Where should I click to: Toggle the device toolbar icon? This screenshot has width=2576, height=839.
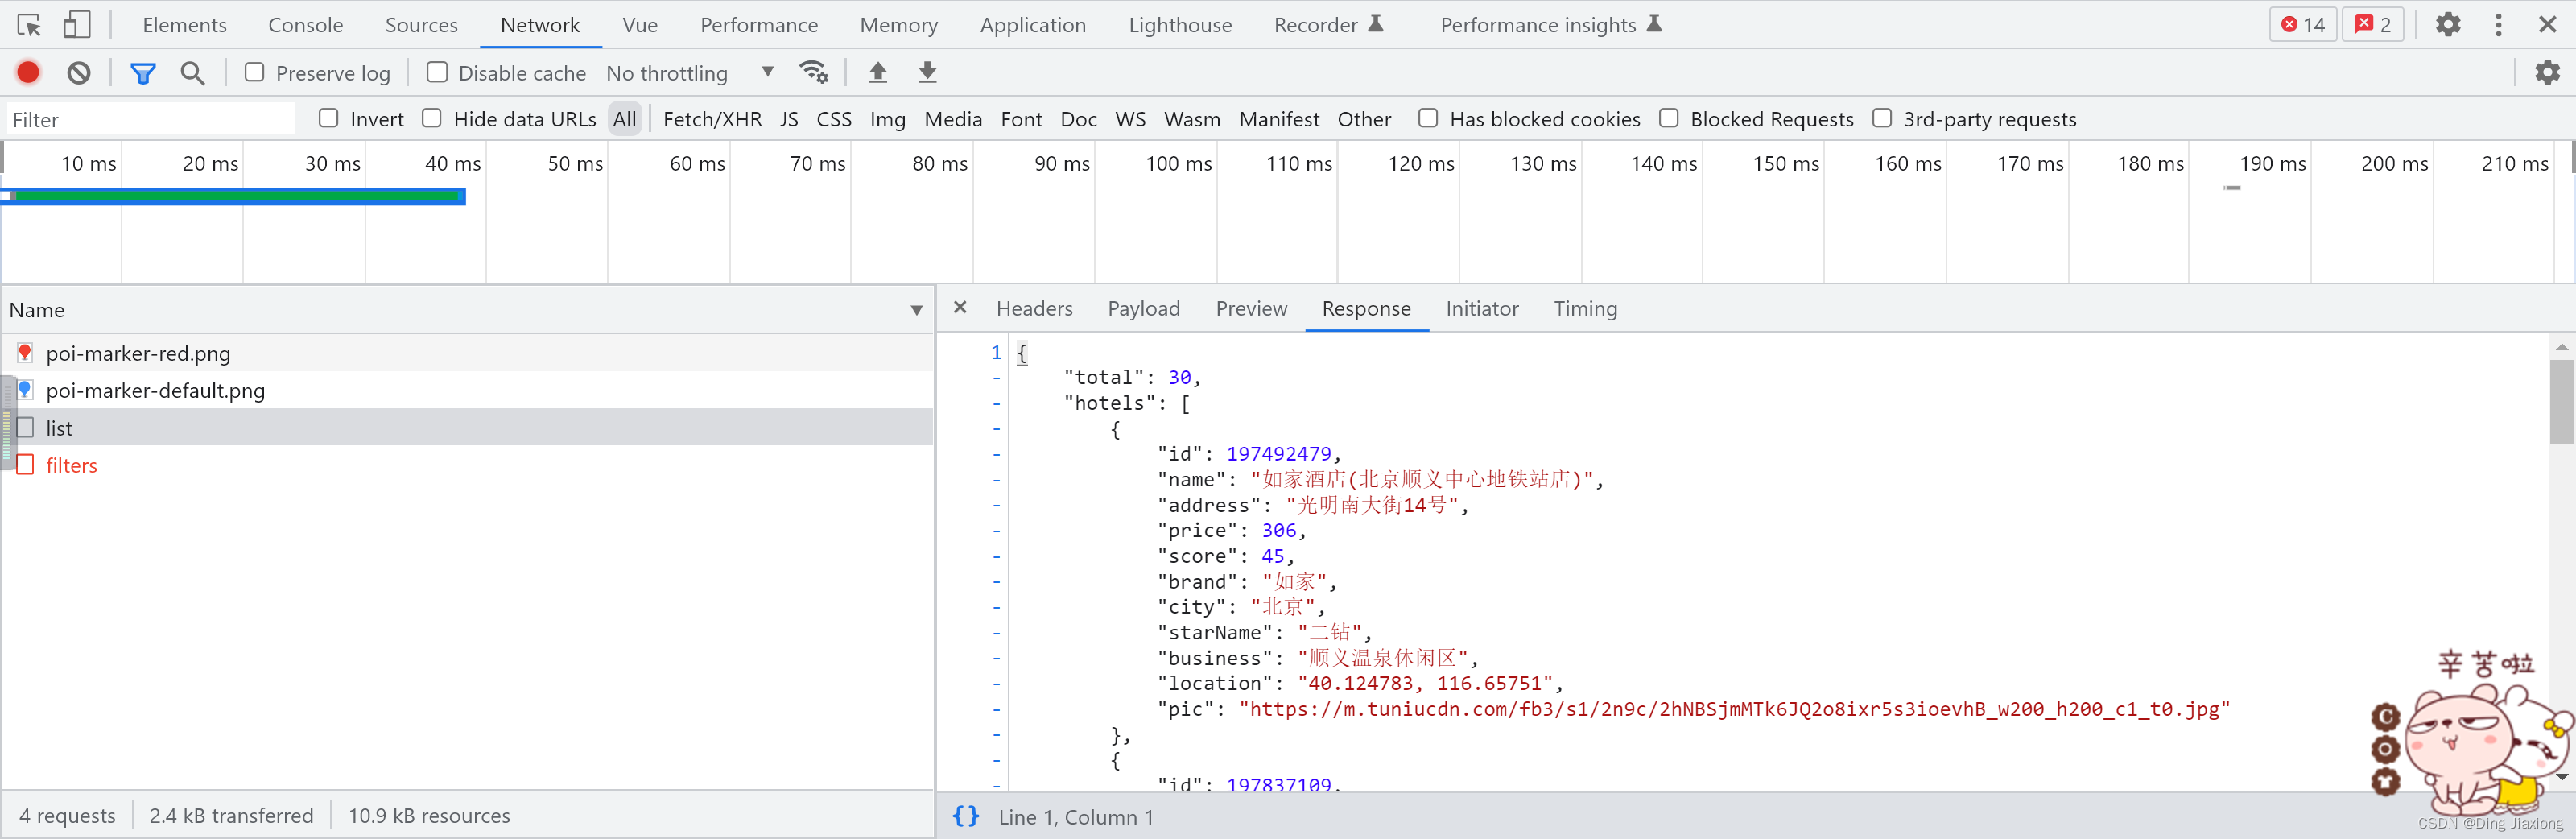pos(76,24)
